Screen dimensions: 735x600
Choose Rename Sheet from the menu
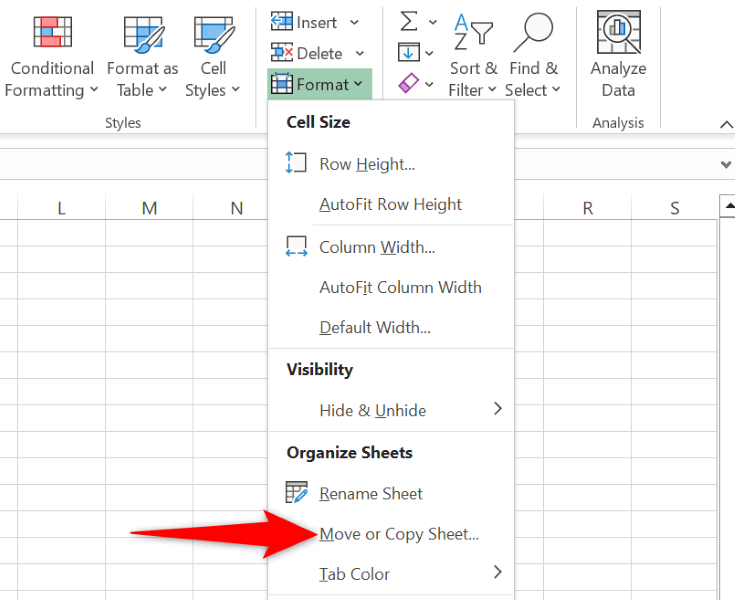(x=370, y=493)
